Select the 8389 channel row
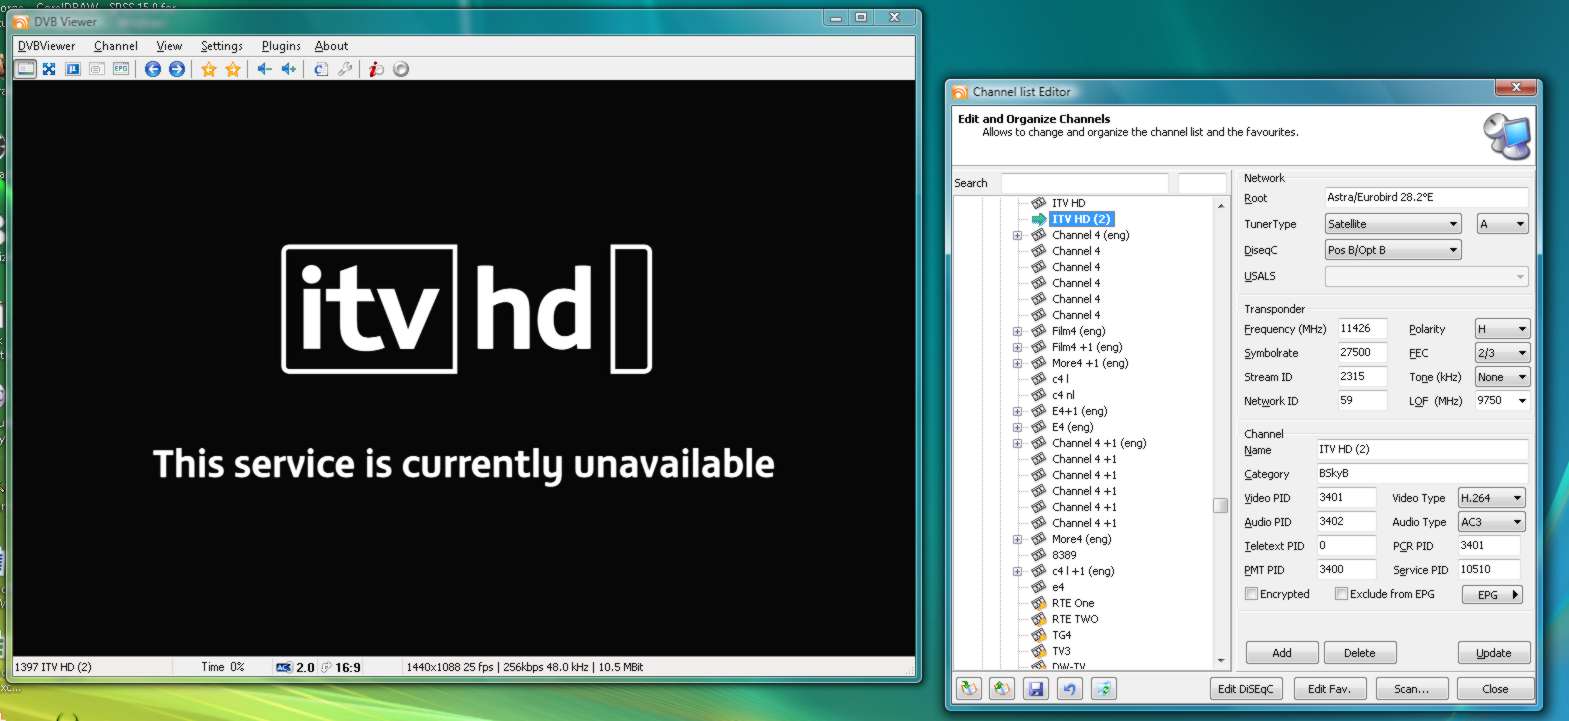The height and width of the screenshot is (721, 1569). (x=1064, y=555)
